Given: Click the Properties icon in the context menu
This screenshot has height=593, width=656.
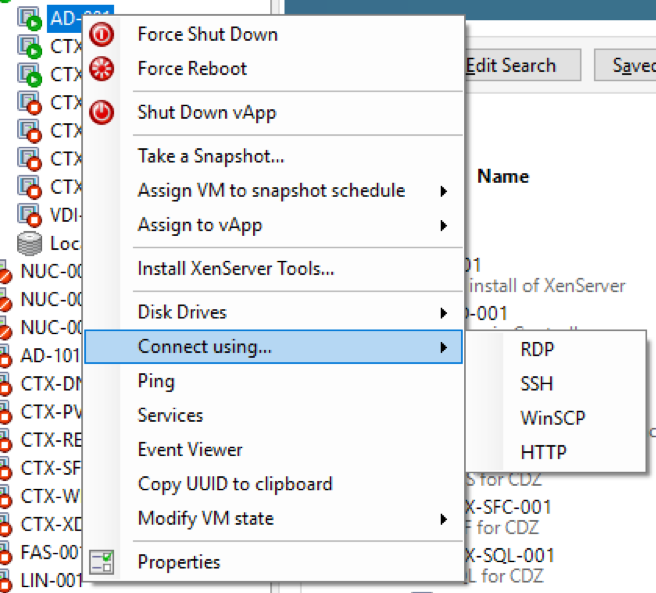Looking at the screenshot, I should point(102,563).
